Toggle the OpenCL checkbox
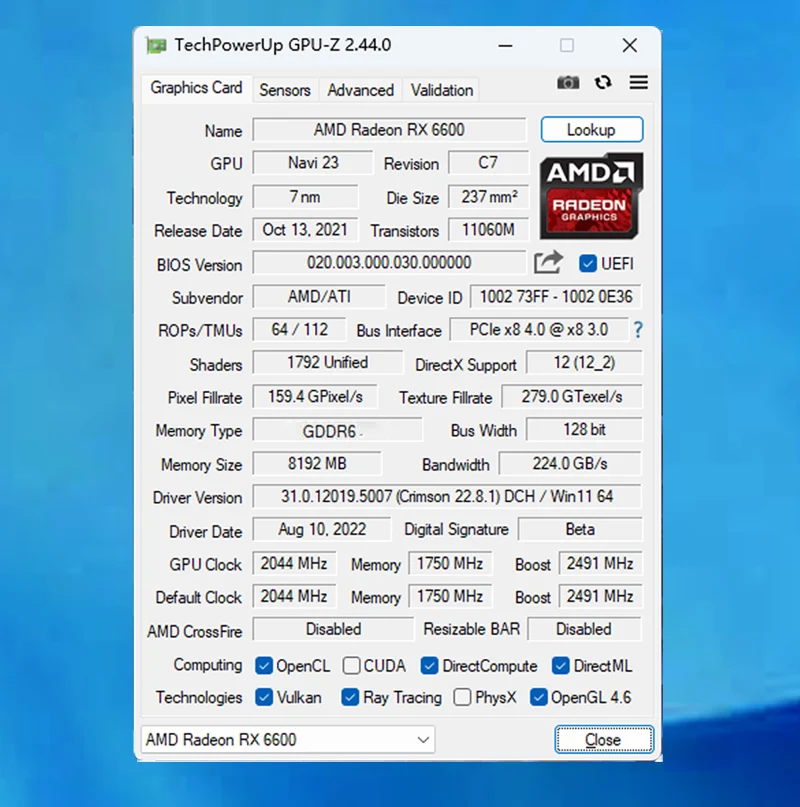This screenshot has width=800, height=807. point(264,665)
